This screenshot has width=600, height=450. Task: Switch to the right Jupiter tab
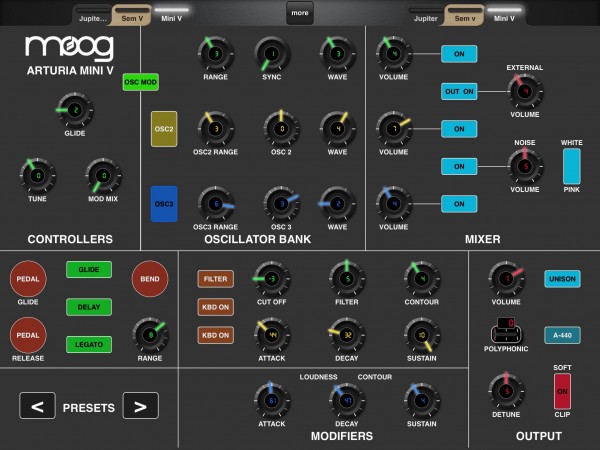pos(426,16)
